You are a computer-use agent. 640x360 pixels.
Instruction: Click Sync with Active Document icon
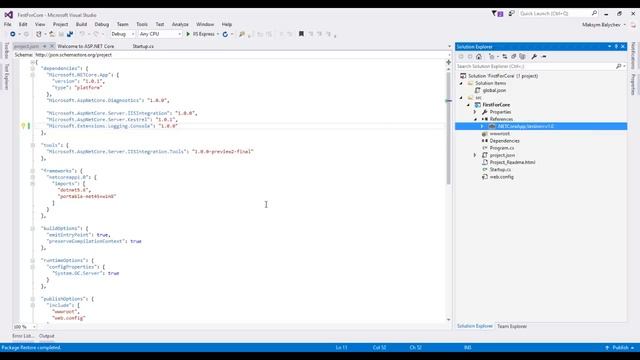(505, 56)
